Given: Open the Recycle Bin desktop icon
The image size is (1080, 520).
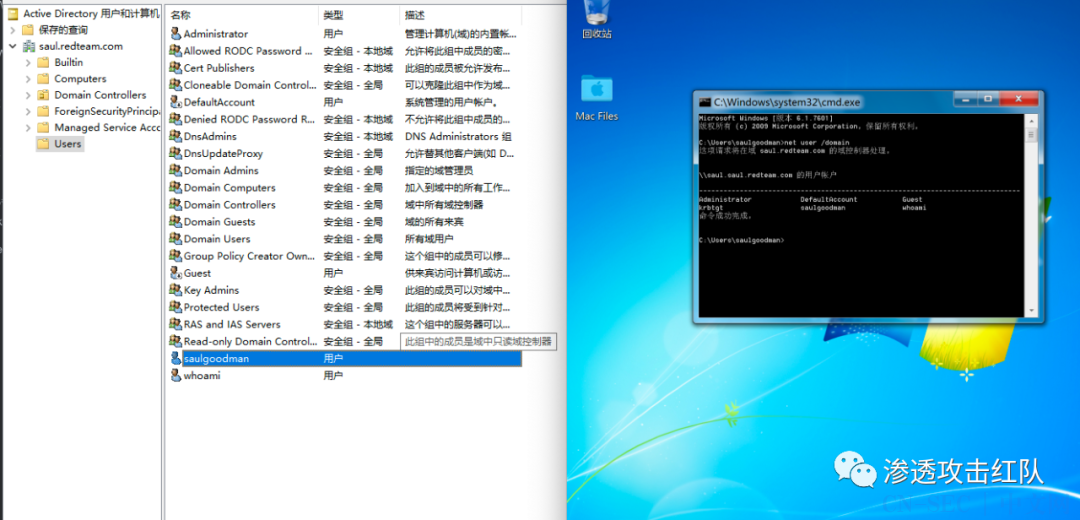Looking at the screenshot, I should pyautogui.click(x=596, y=19).
